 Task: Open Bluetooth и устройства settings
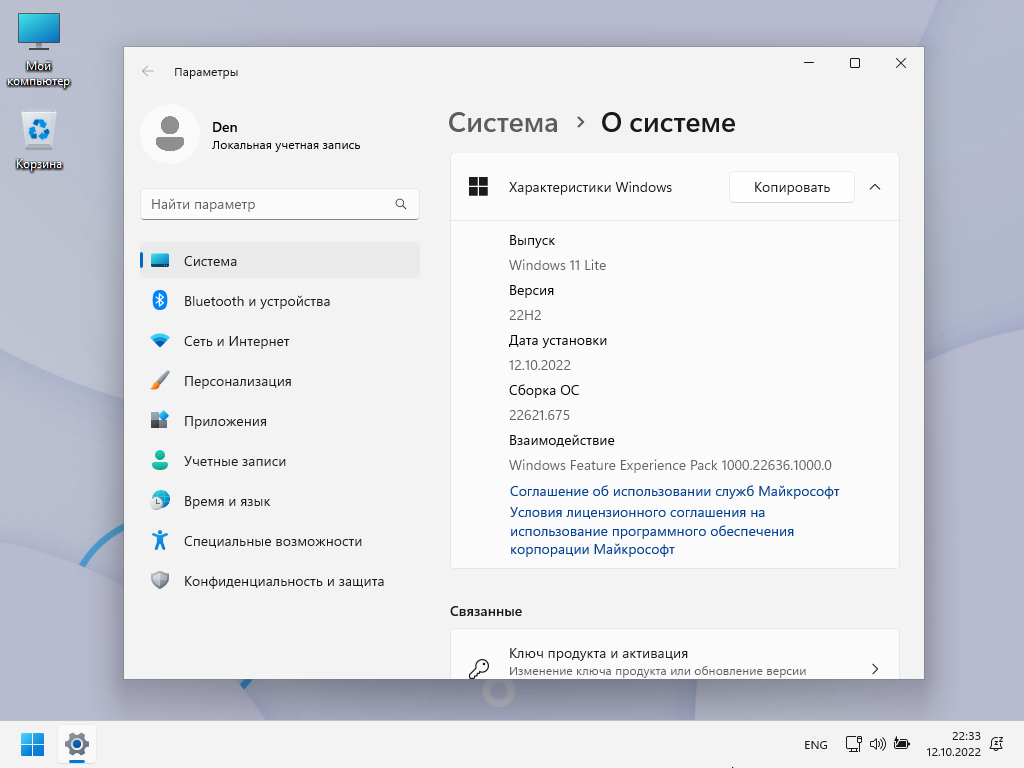click(256, 301)
